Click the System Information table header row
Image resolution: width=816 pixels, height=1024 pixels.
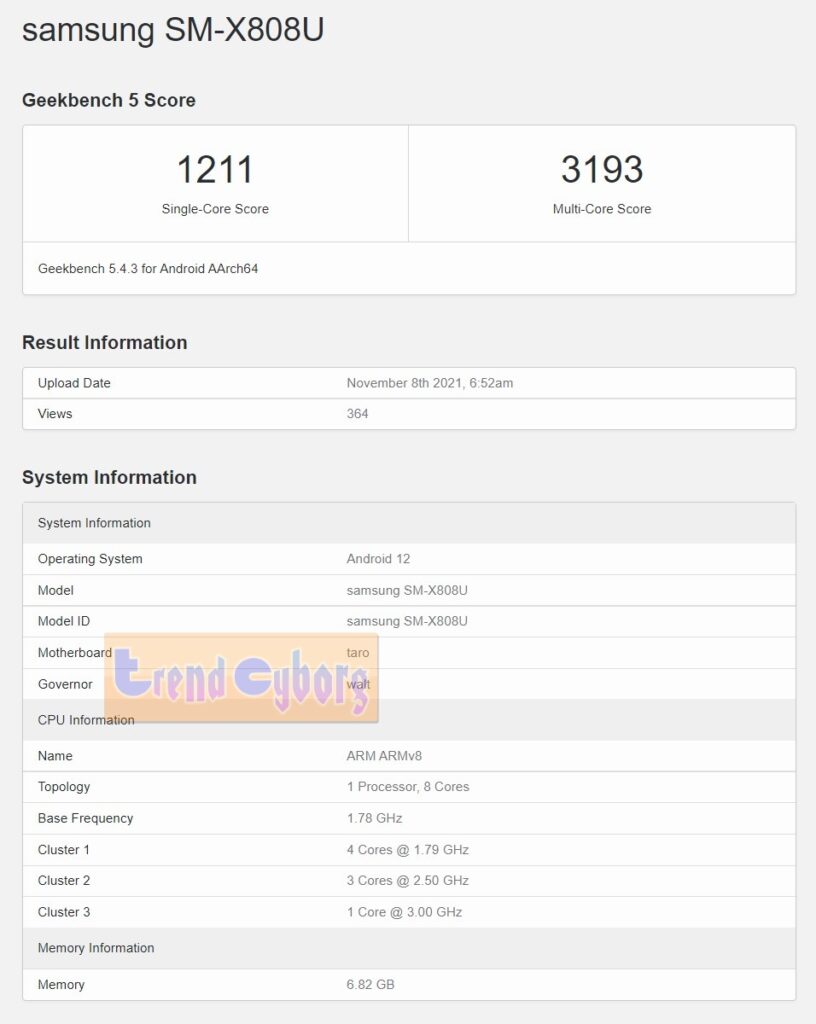tap(94, 523)
